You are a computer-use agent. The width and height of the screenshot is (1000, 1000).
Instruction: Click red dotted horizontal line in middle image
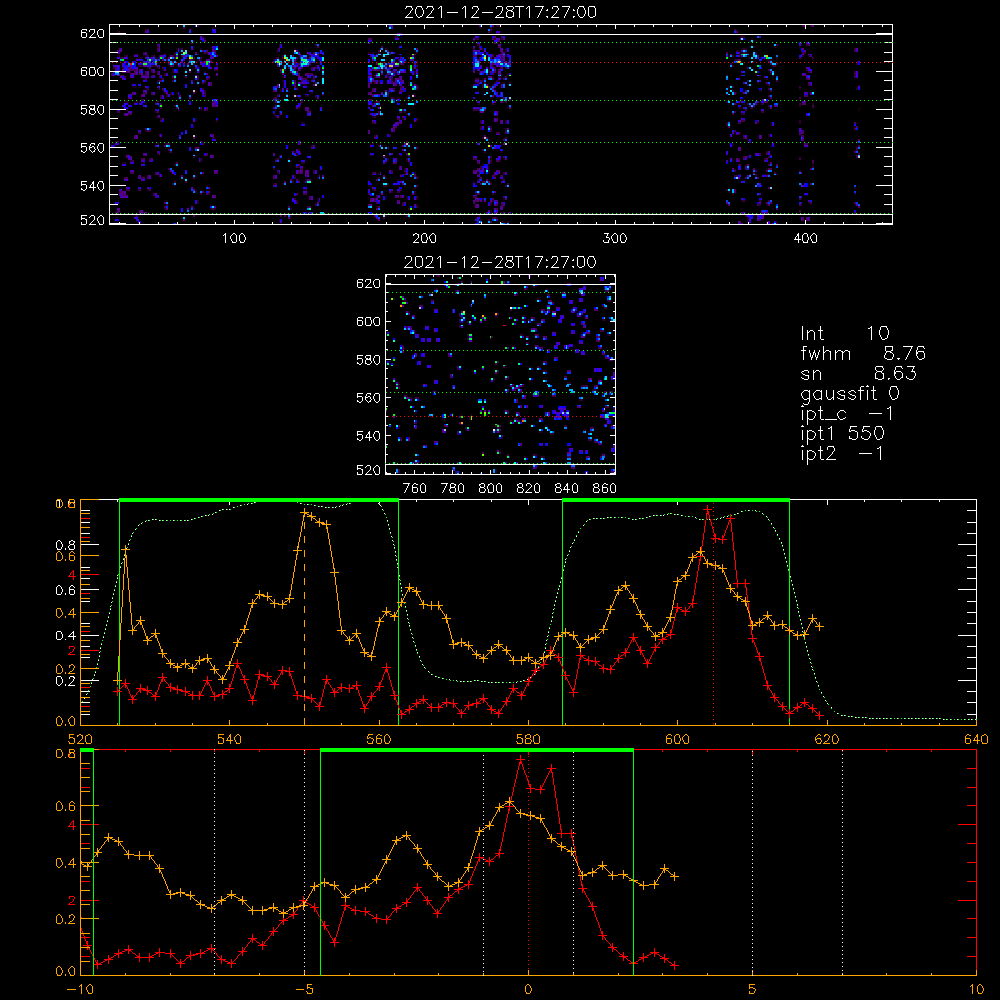click(500, 416)
